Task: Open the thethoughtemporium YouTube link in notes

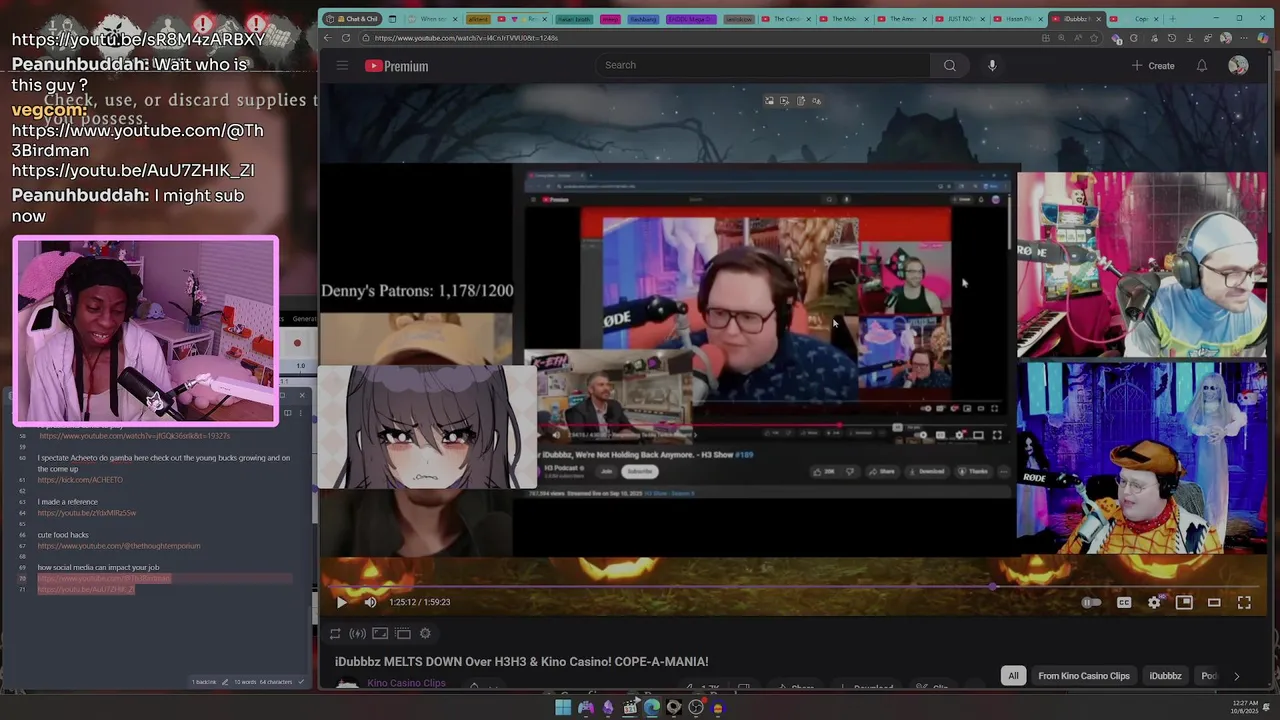Action: click(x=119, y=546)
